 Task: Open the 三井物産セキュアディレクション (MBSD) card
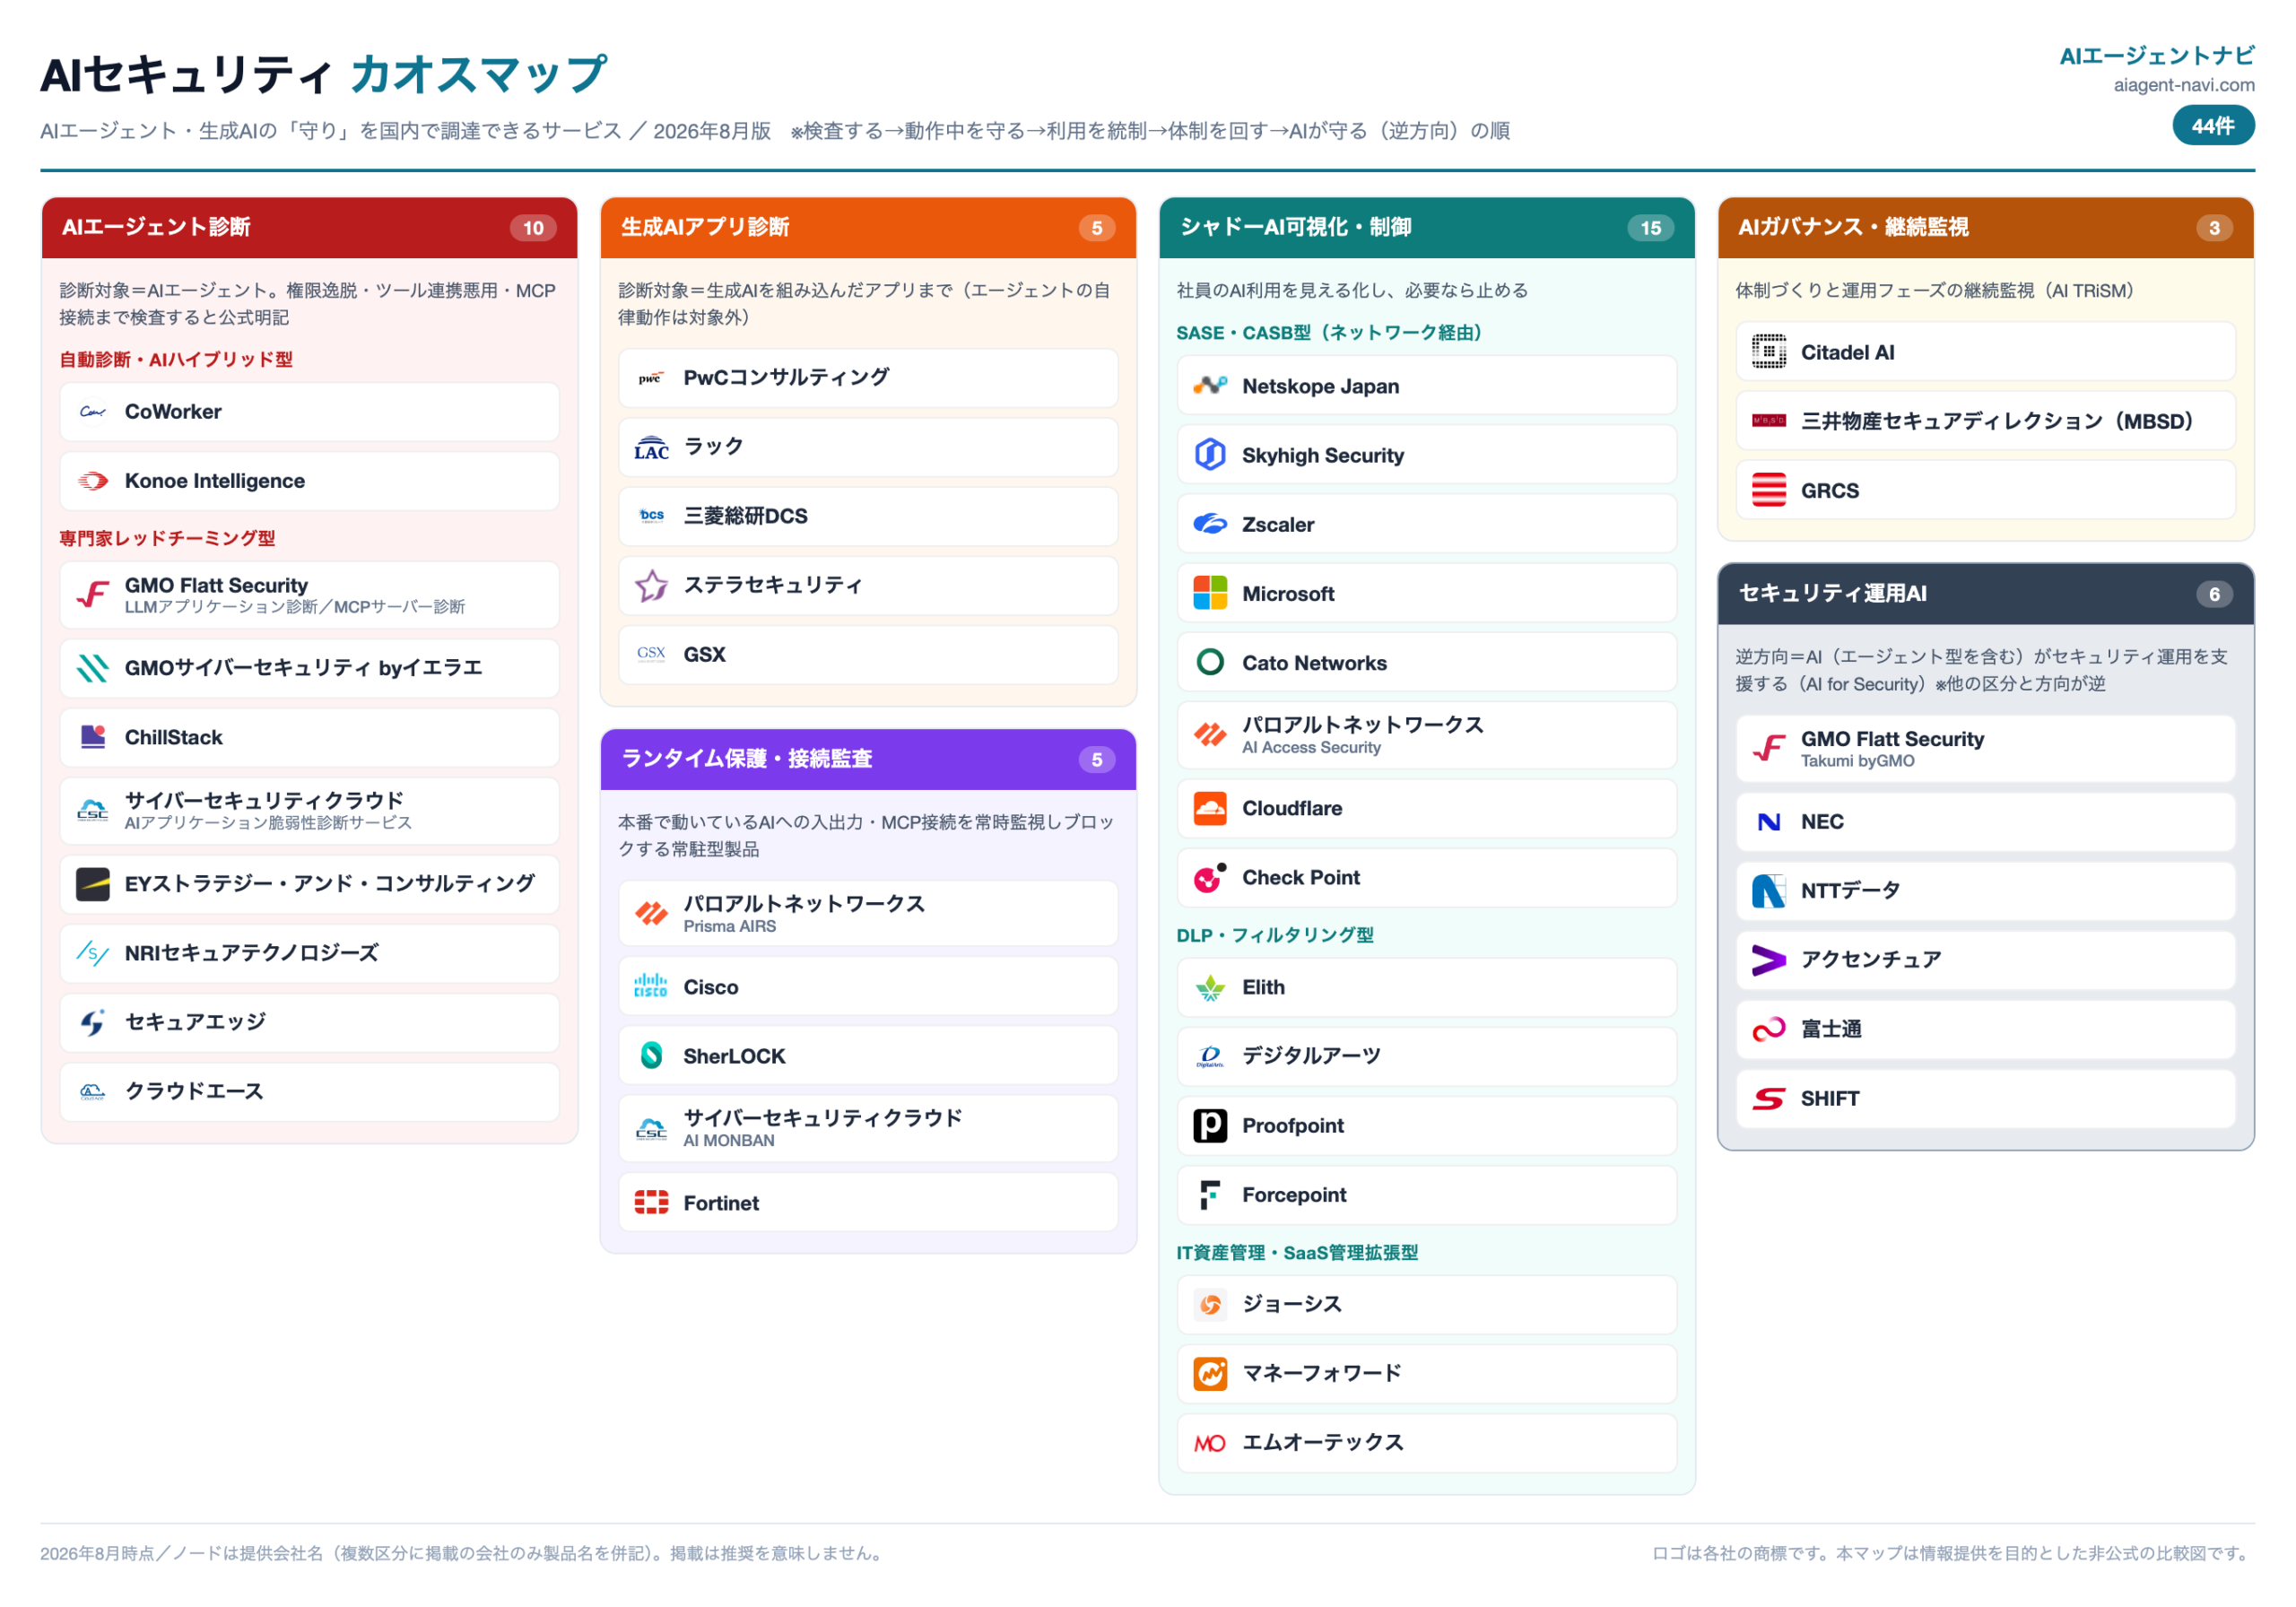[x=1986, y=421]
